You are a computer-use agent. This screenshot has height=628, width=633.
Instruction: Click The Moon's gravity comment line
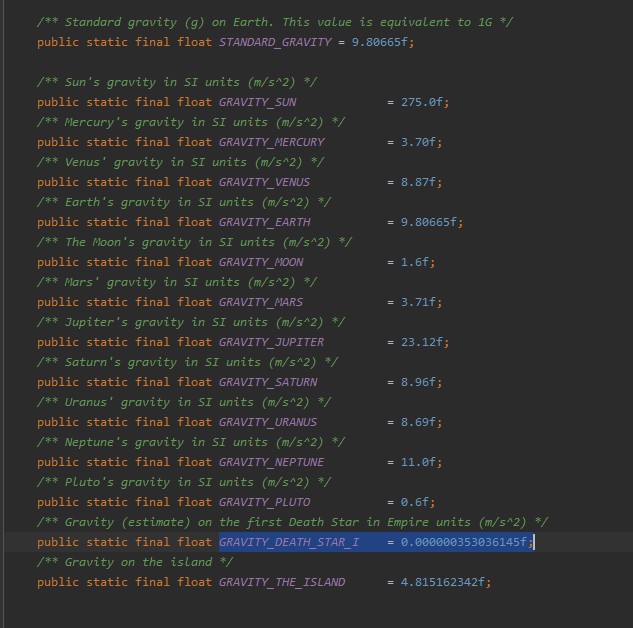(195, 242)
